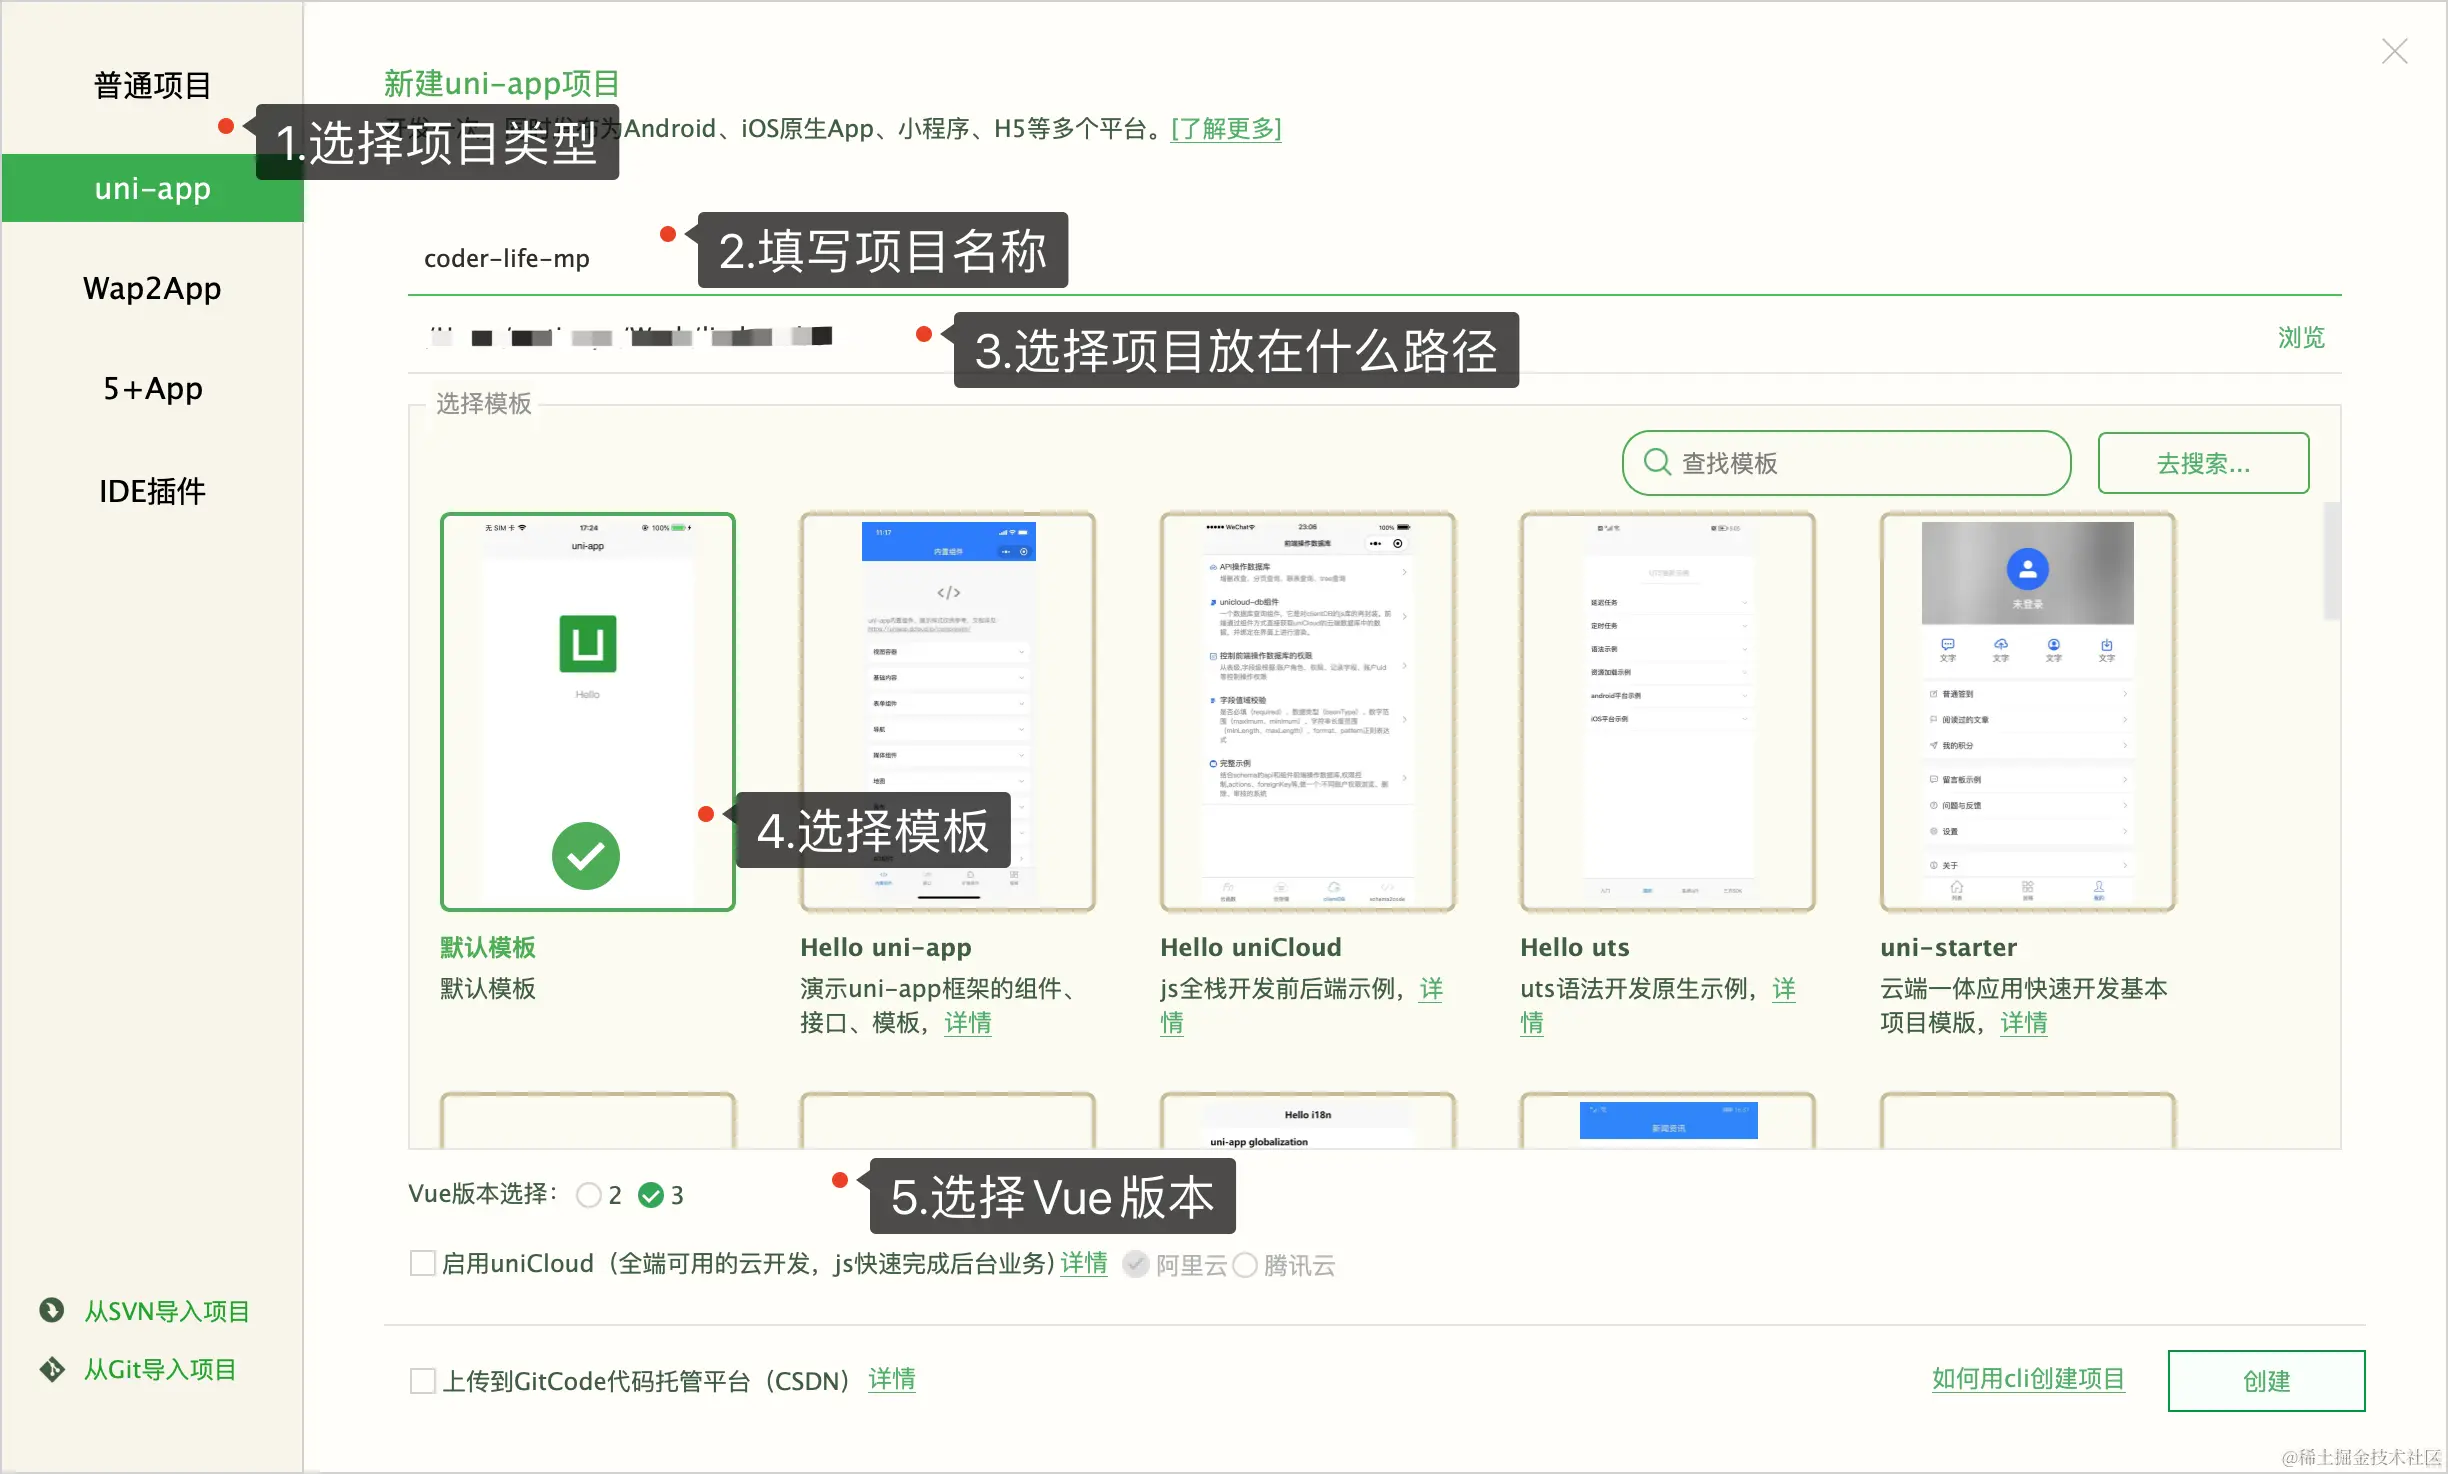Close the new project dialog
This screenshot has height=1474, width=2448.
(x=2394, y=51)
